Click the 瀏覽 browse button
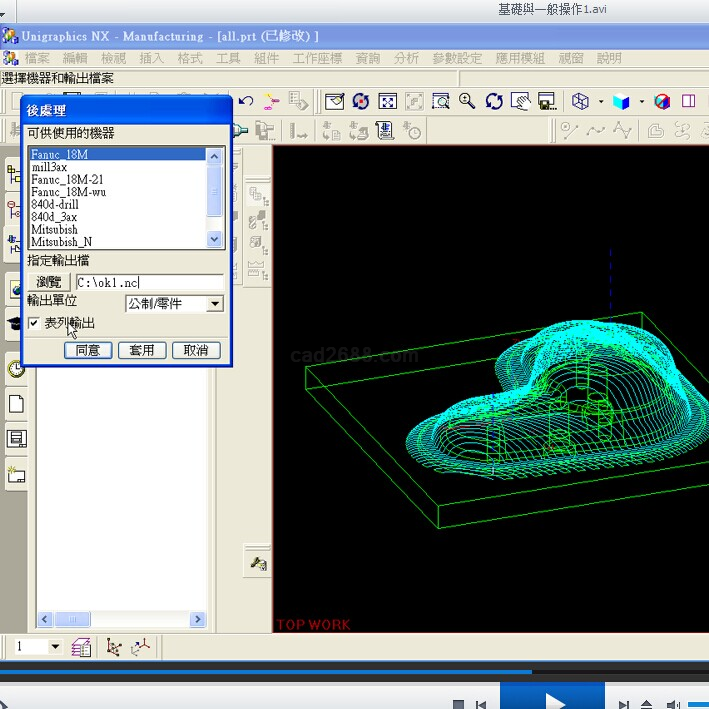Screen dimensions: 709x709 49,283
